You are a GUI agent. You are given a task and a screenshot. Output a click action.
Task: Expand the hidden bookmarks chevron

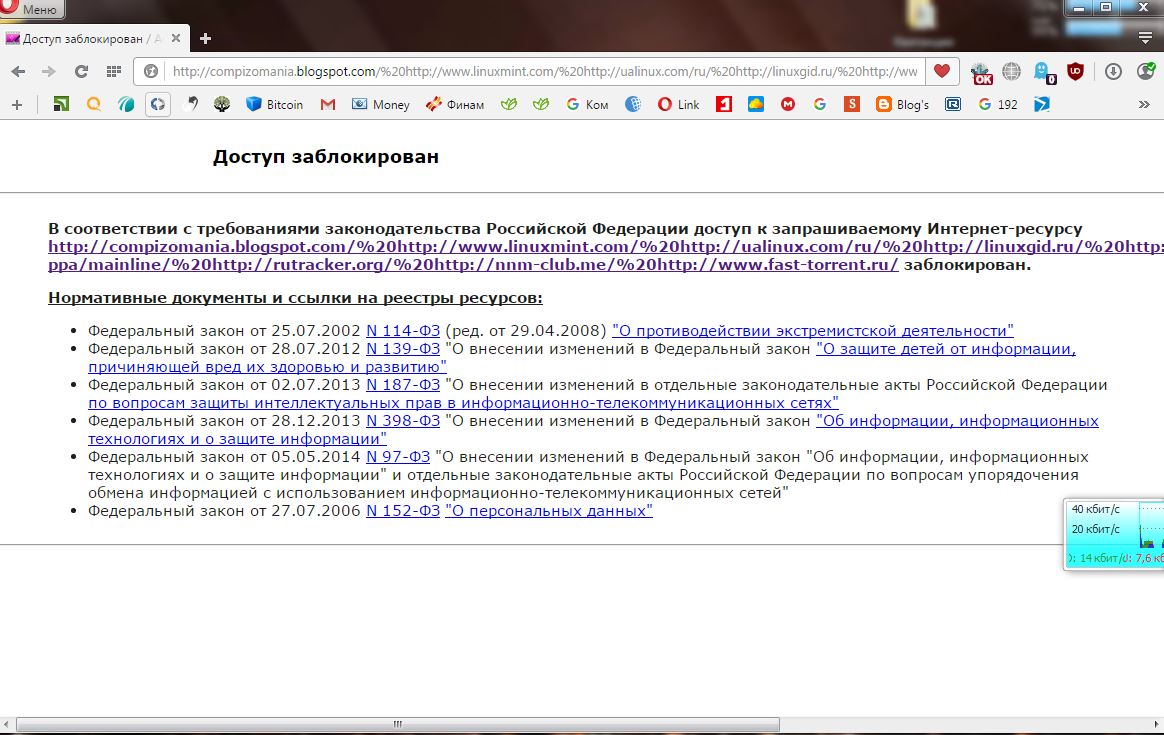pyautogui.click(x=1145, y=104)
